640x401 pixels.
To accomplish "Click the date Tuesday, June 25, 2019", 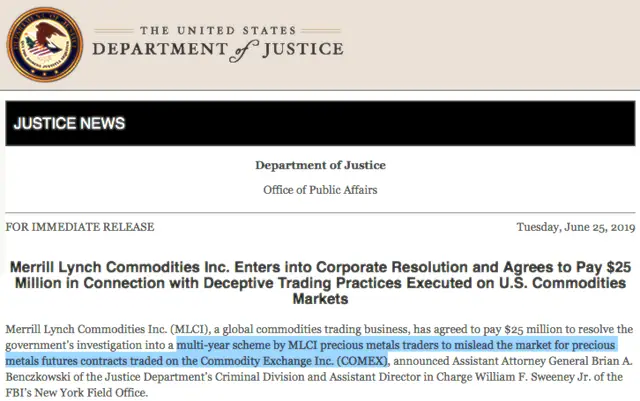I will [x=576, y=227].
